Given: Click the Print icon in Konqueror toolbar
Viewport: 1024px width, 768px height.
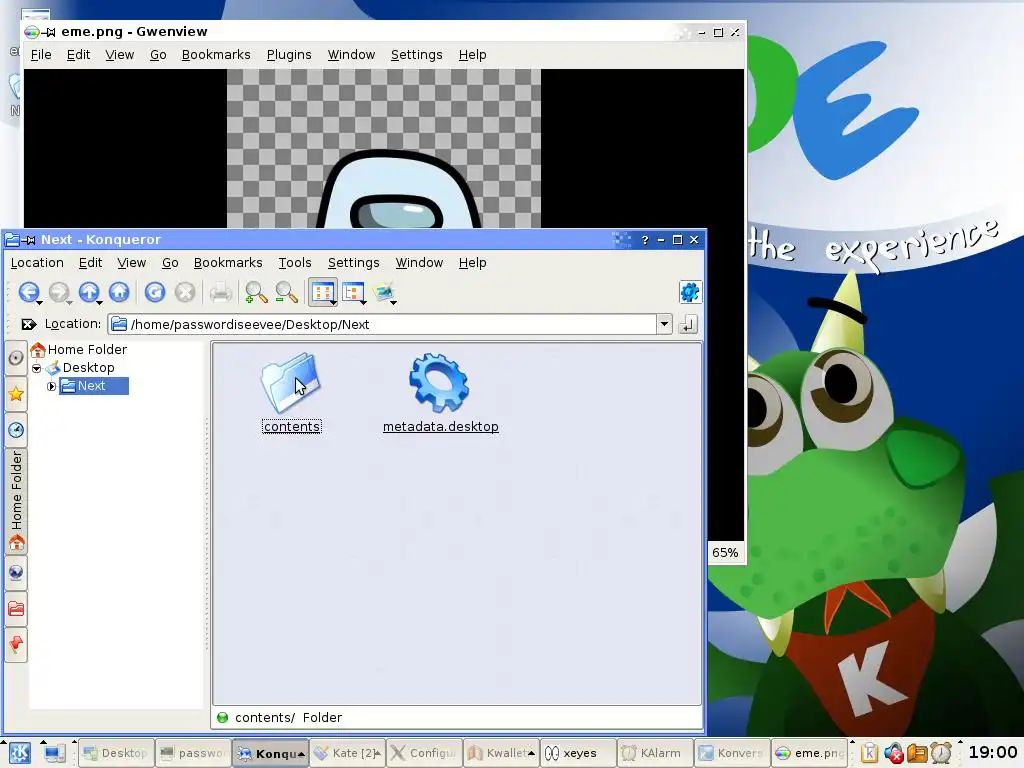Looking at the screenshot, I should click(x=221, y=292).
